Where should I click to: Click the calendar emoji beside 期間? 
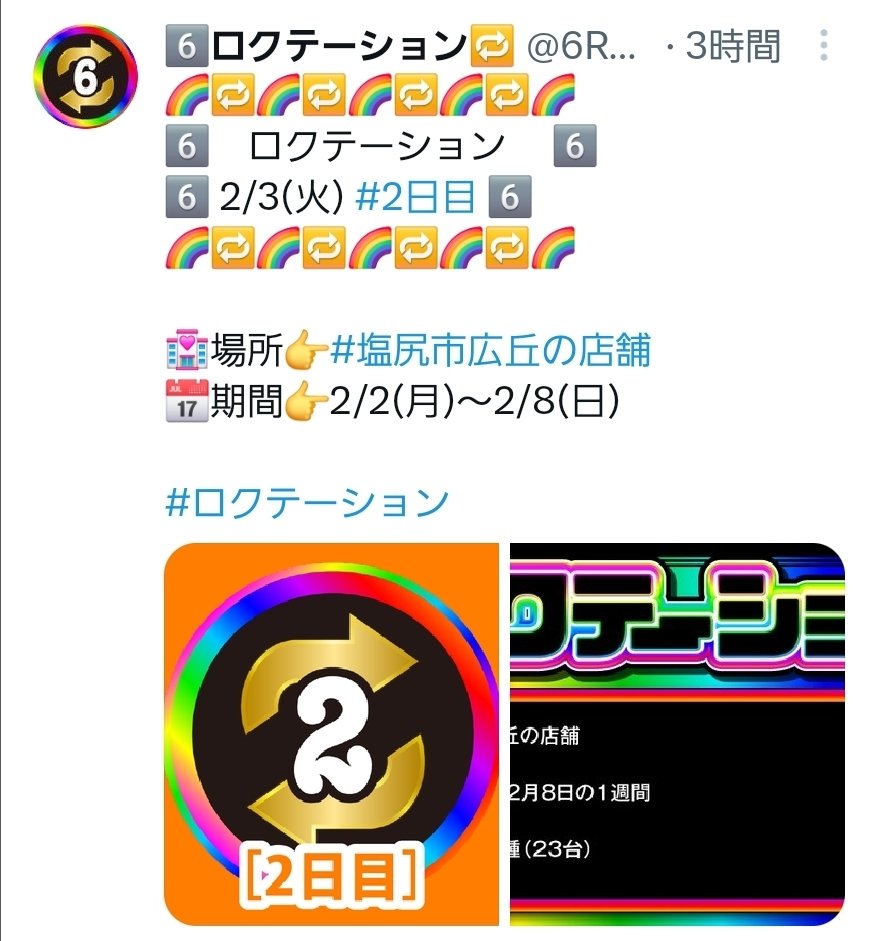187,400
